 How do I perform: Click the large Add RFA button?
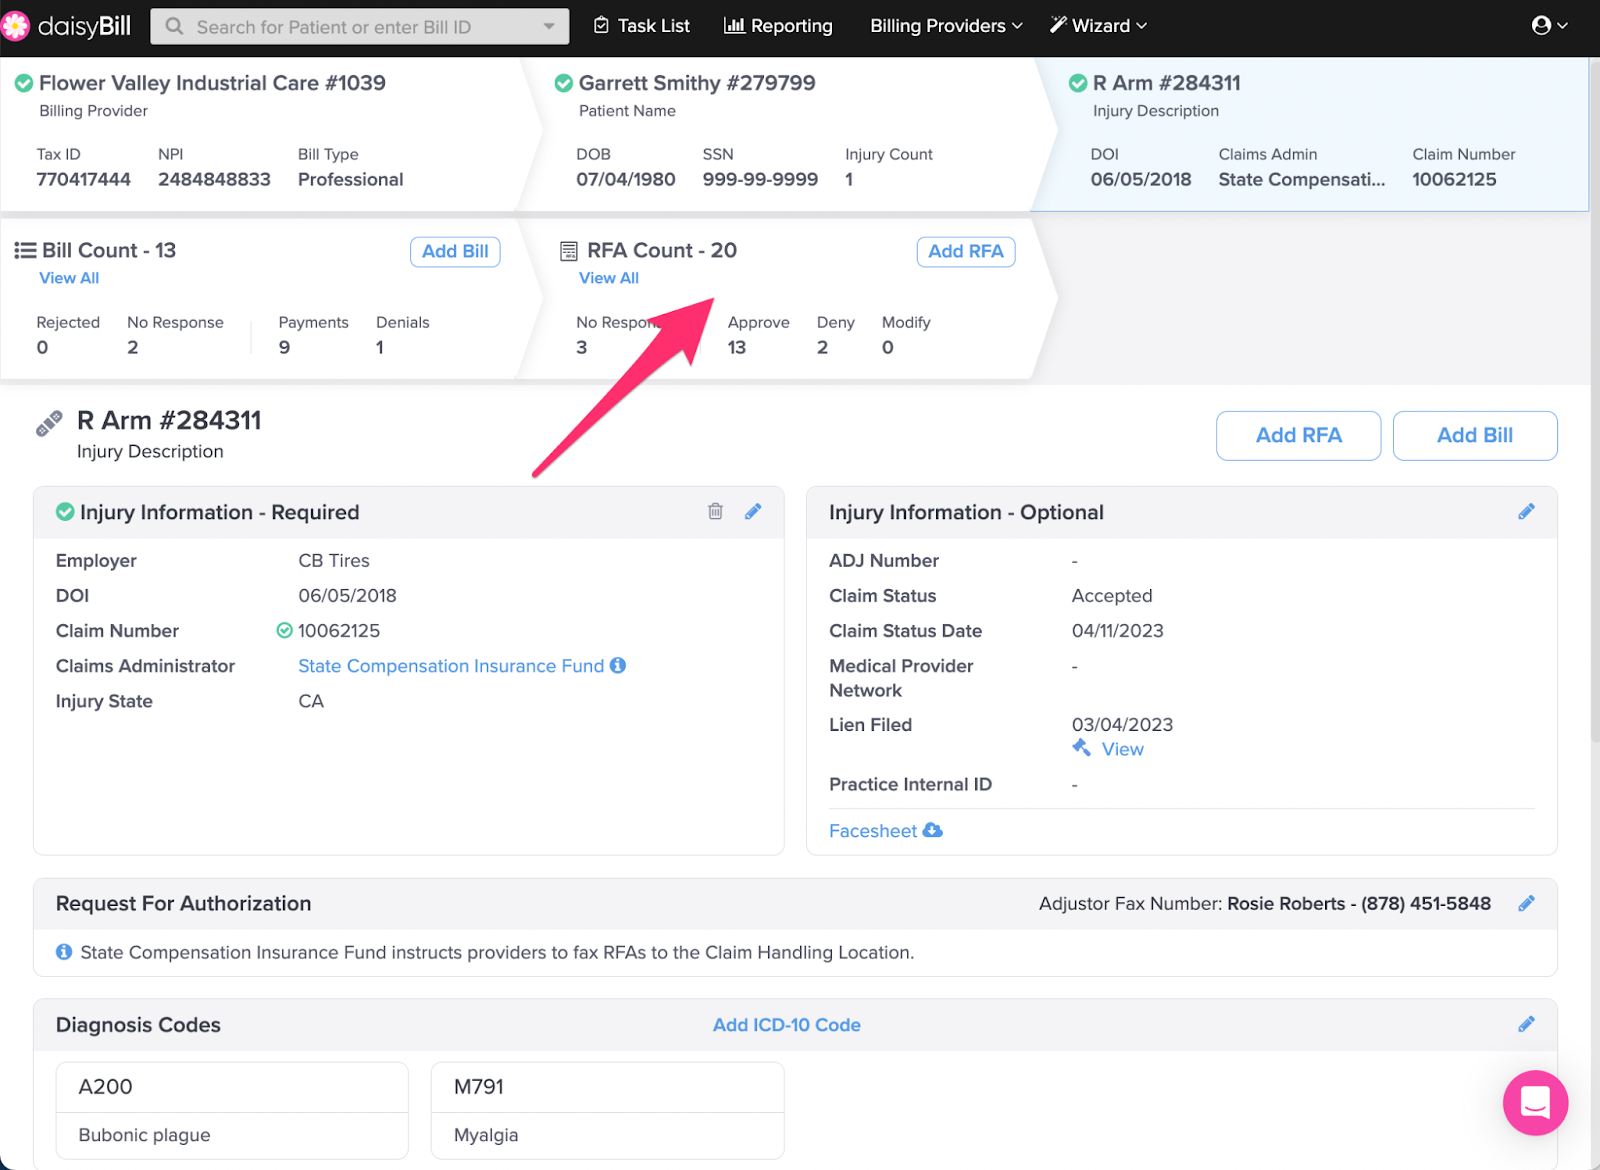coord(1298,435)
